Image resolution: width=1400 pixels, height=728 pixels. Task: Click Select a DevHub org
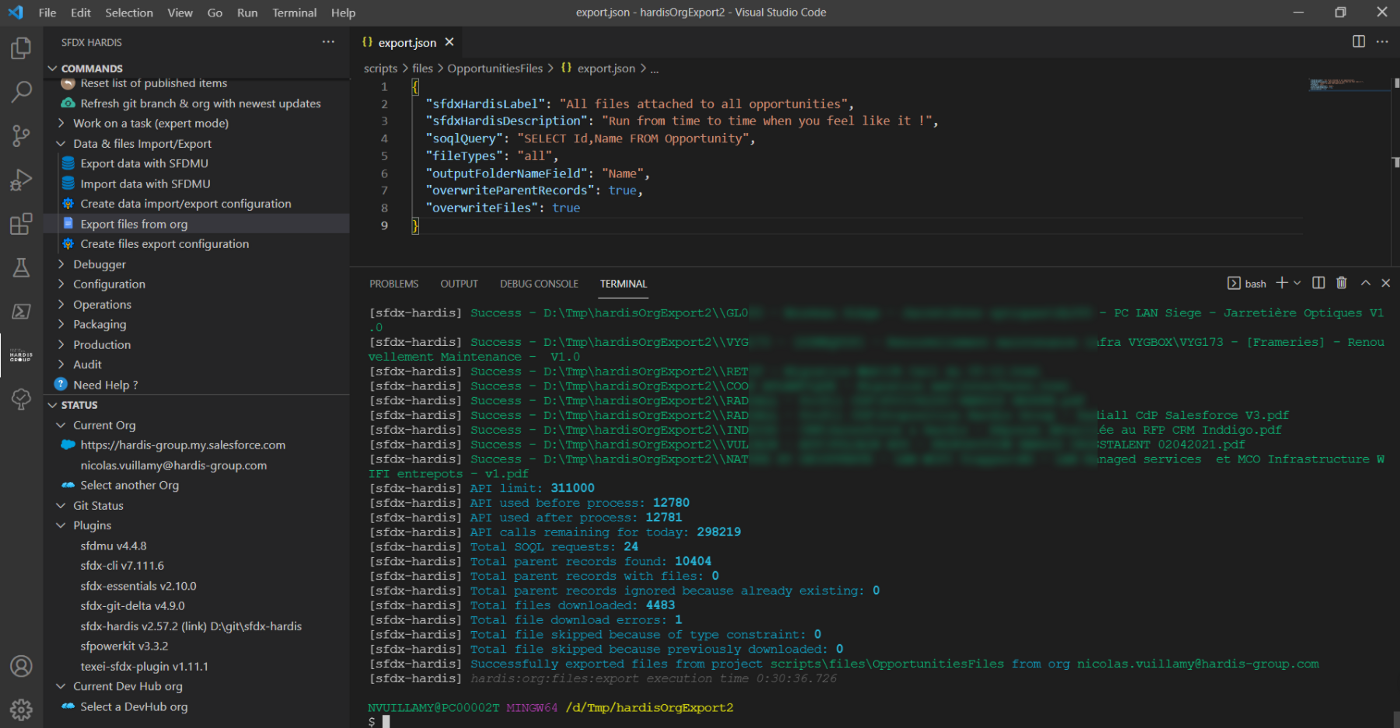(196, 706)
